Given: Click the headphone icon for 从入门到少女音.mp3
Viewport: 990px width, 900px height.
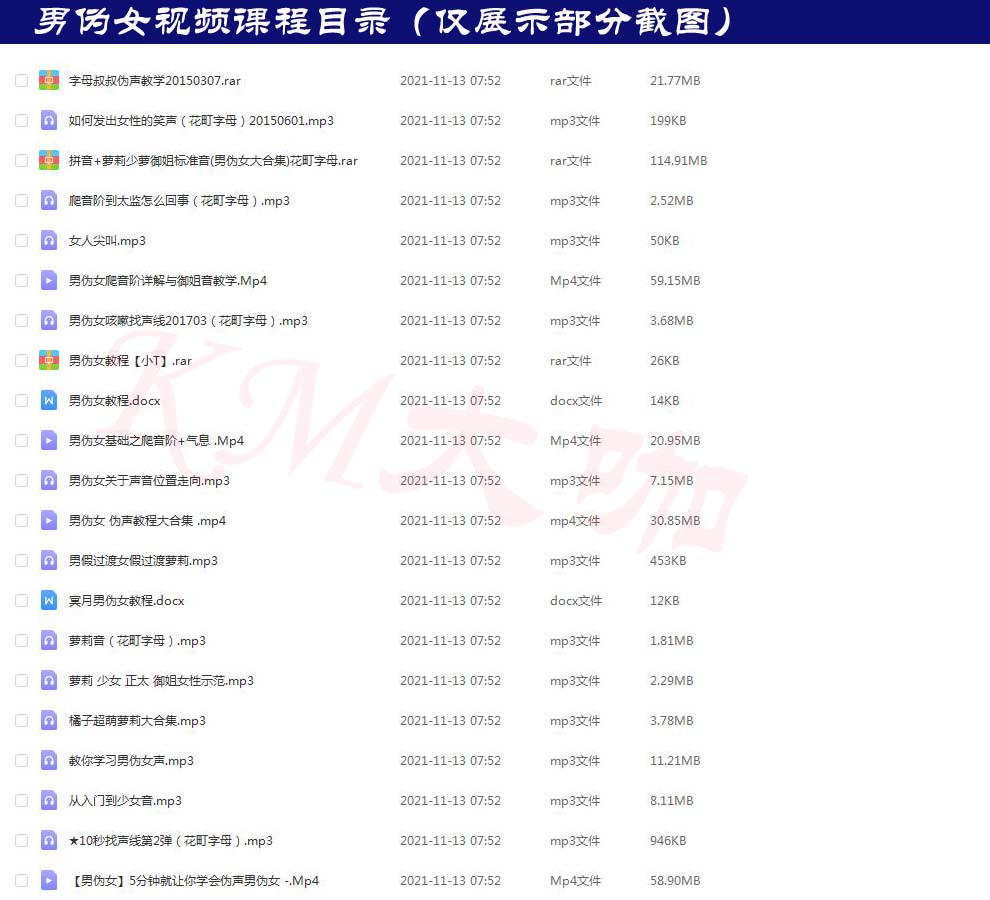Looking at the screenshot, I should (48, 800).
